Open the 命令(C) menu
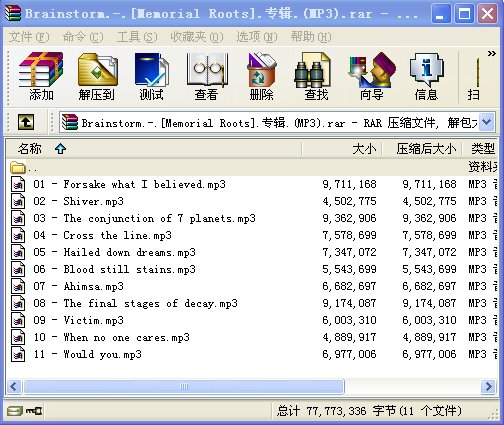This screenshot has height=425, width=504. click(83, 37)
